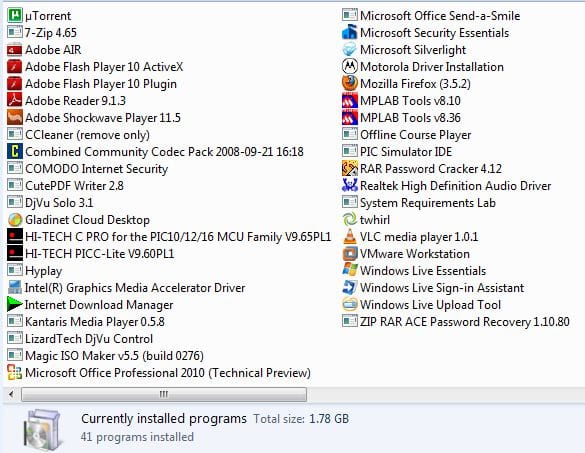Click the Microsoft Office Professional 2010 icon
The width and height of the screenshot is (585, 453).
(x=15, y=372)
